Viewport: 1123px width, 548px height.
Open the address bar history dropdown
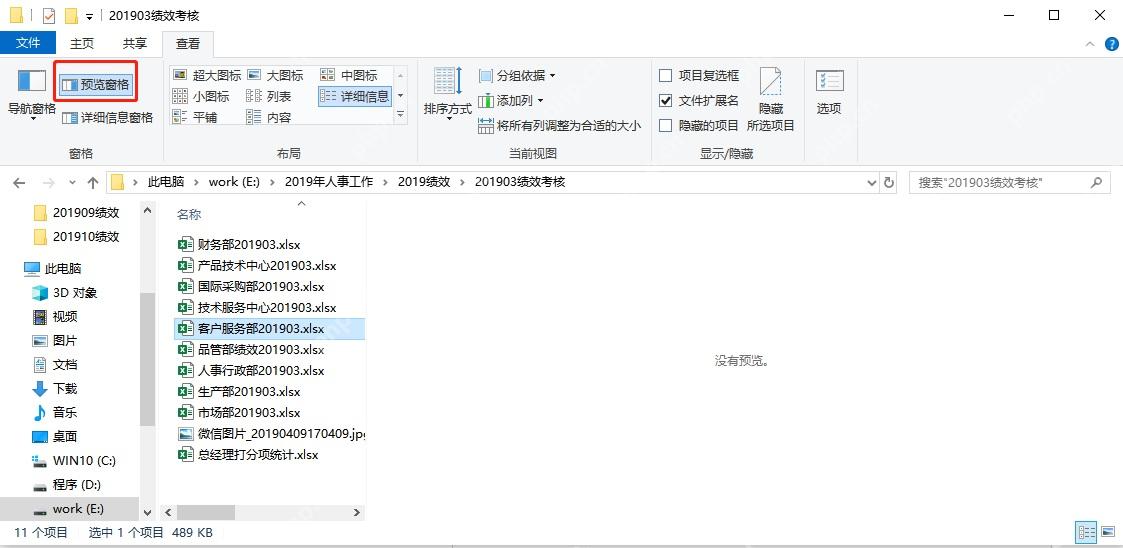[x=872, y=183]
